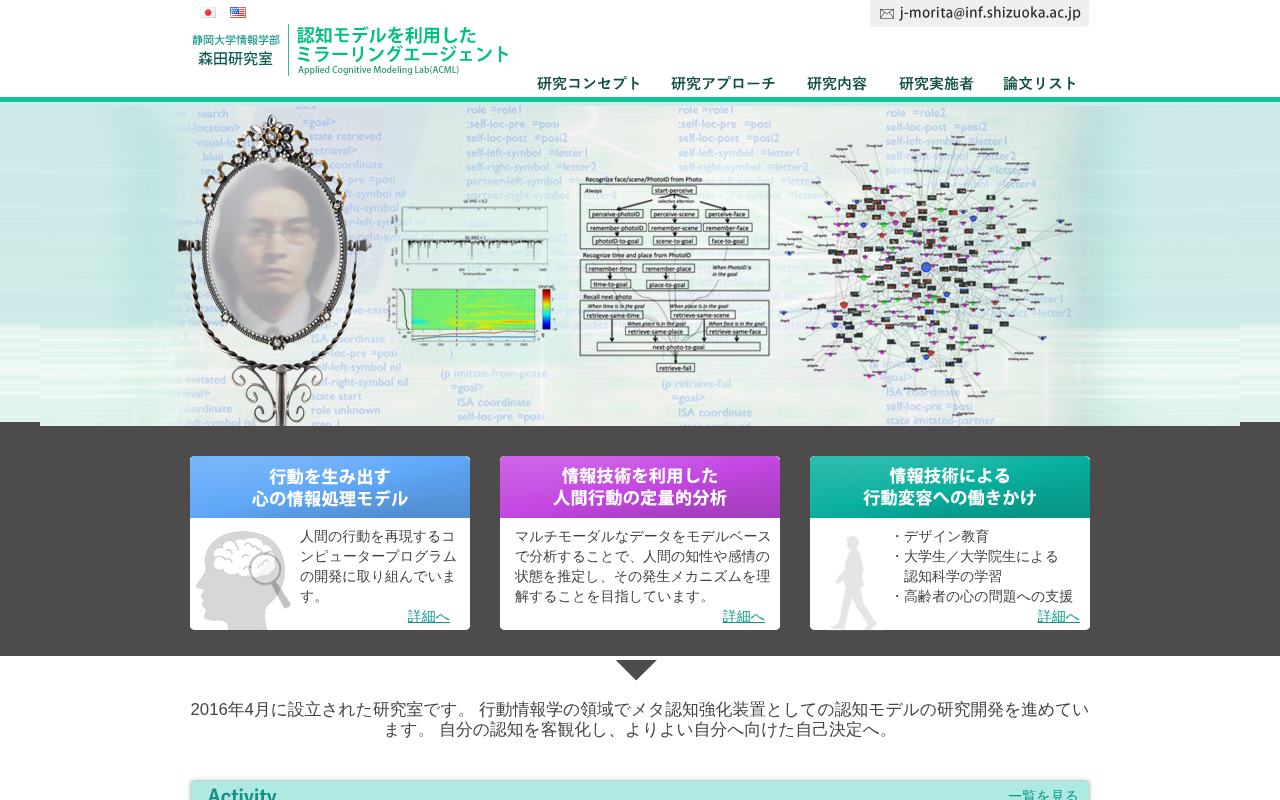Click the j-morita@inf.shizuoka.ac.jp email link
This screenshot has width=1280, height=800.
click(990, 13)
